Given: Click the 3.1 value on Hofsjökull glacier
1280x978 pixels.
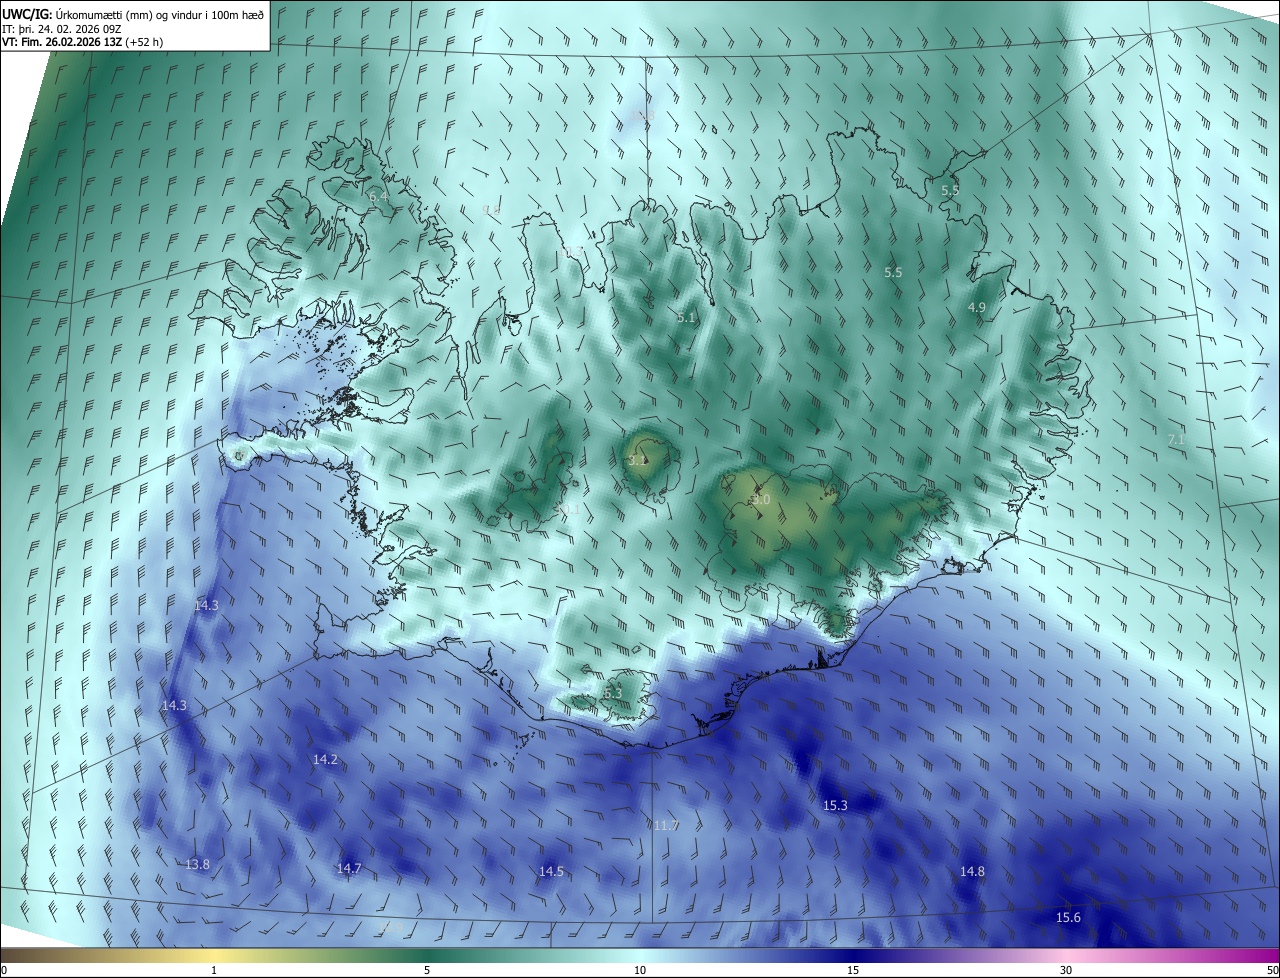Looking at the screenshot, I should [637, 461].
